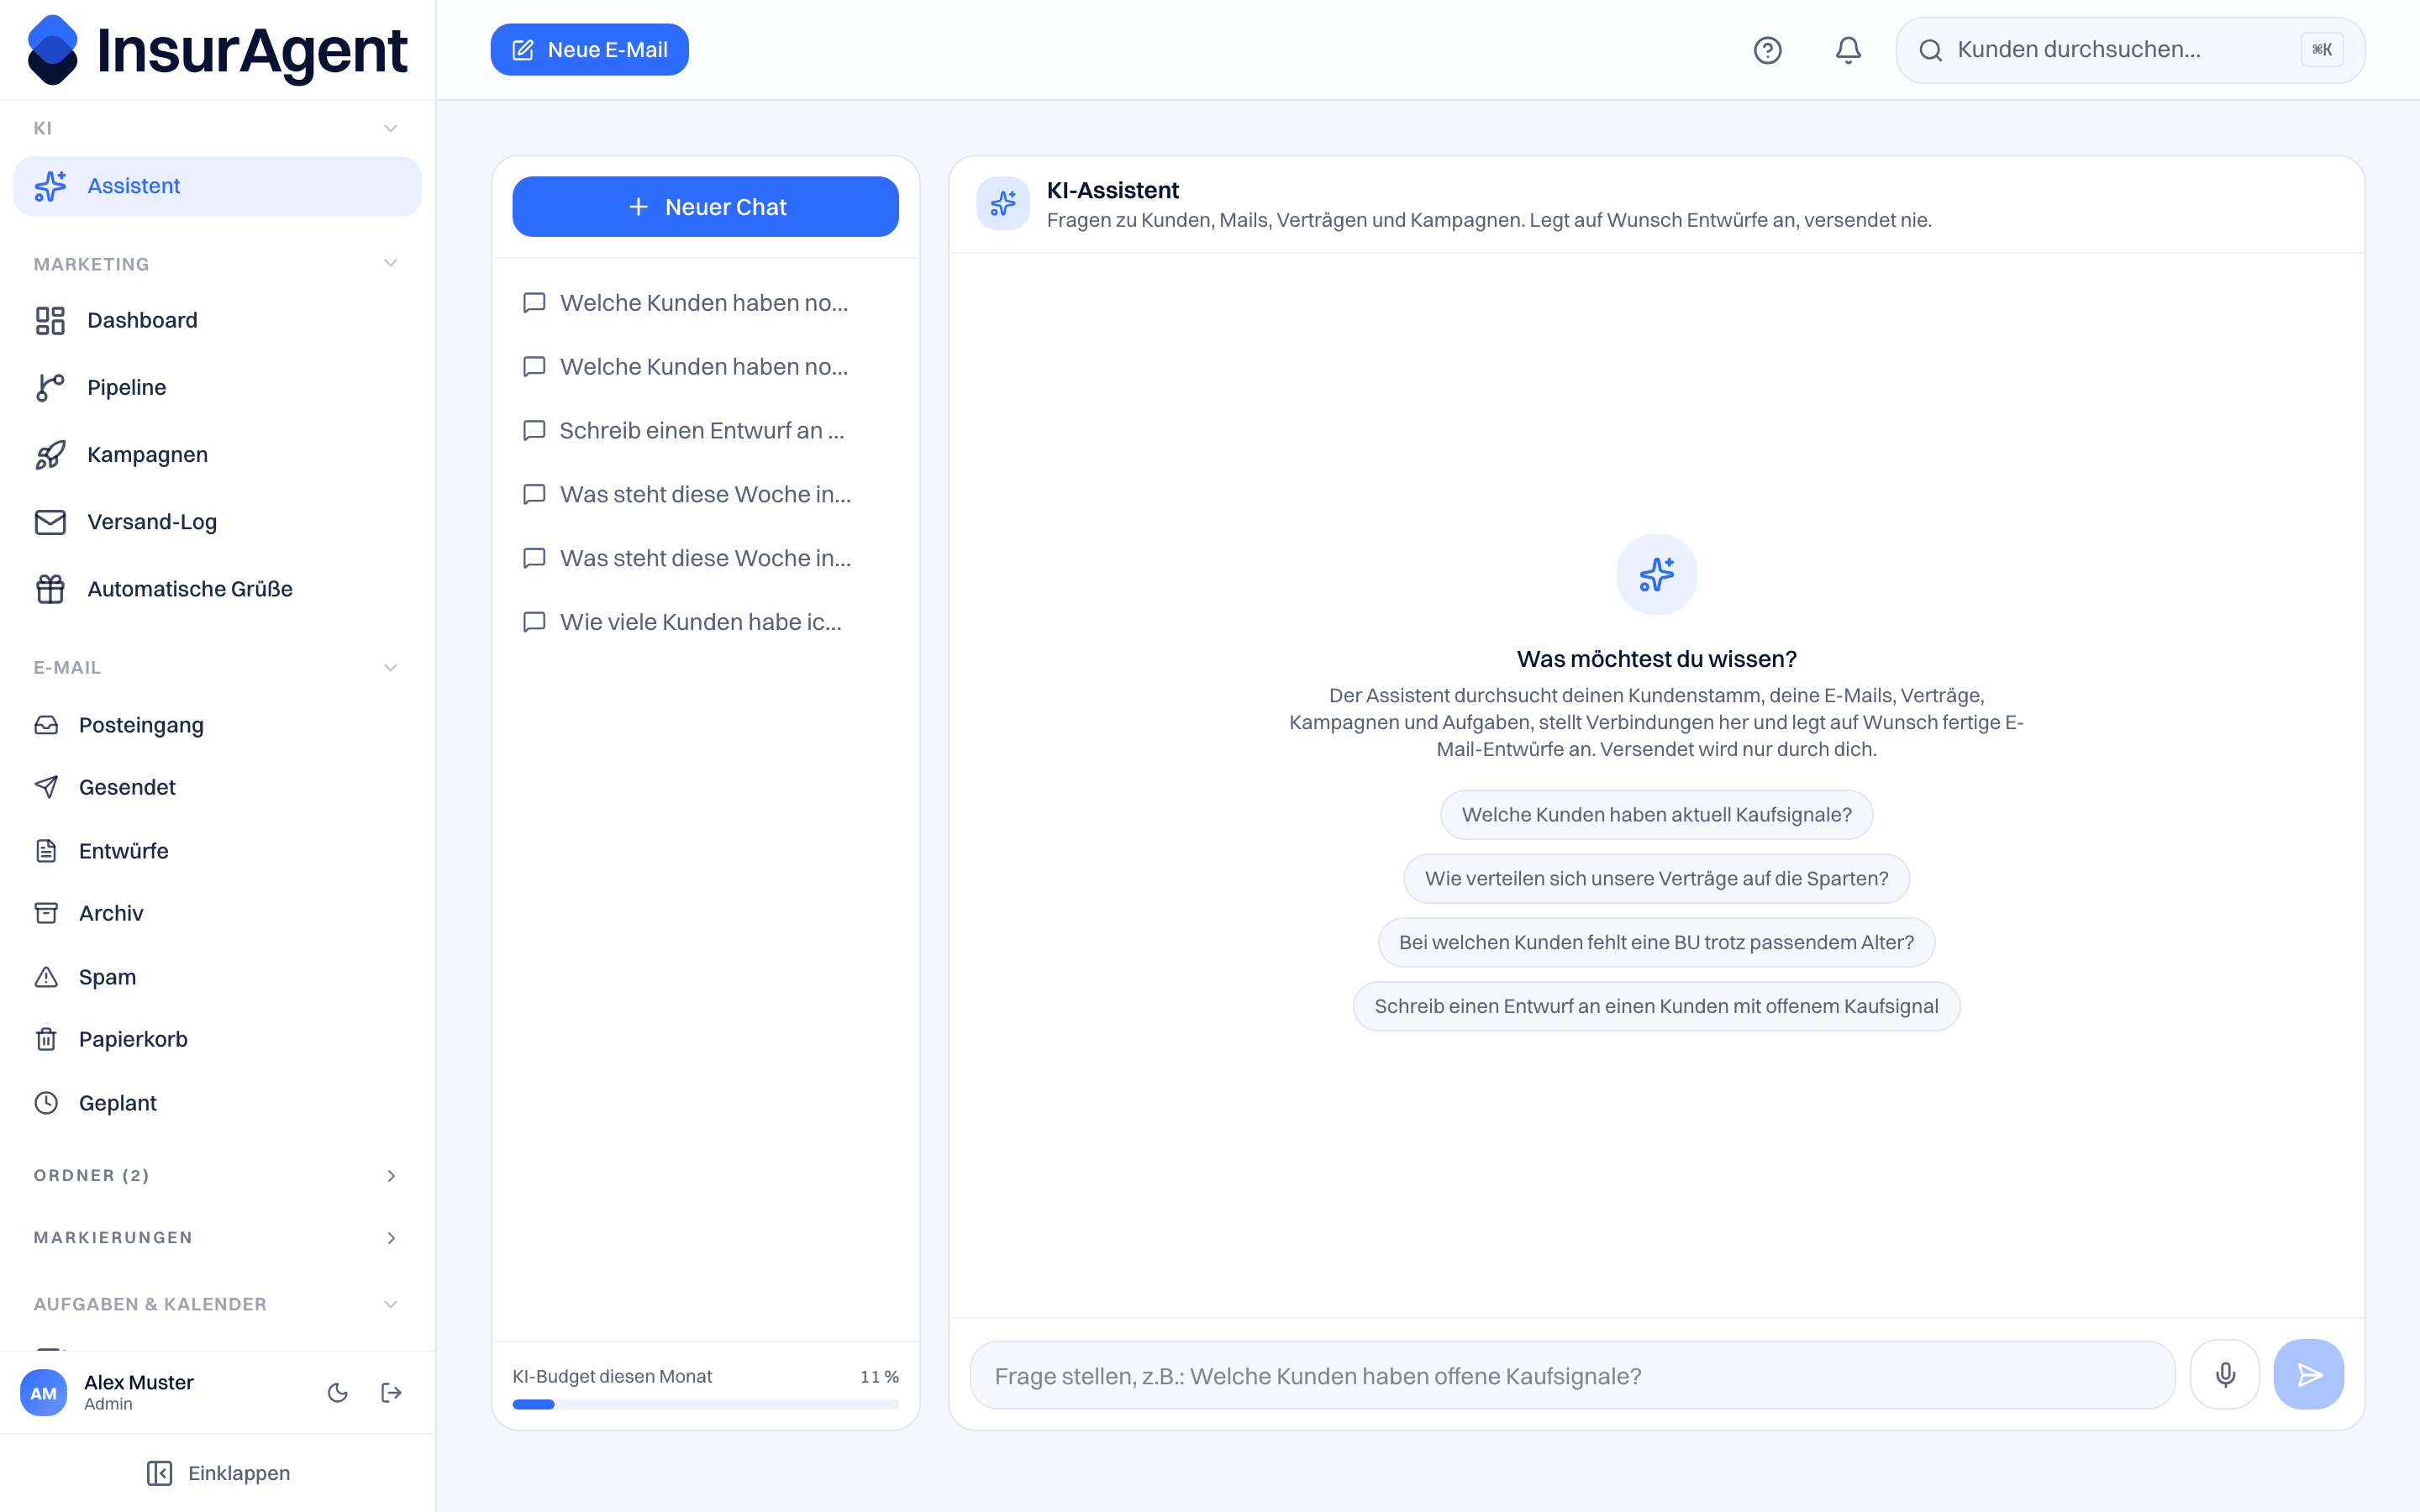Open the Versand-Log

pos(217,521)
